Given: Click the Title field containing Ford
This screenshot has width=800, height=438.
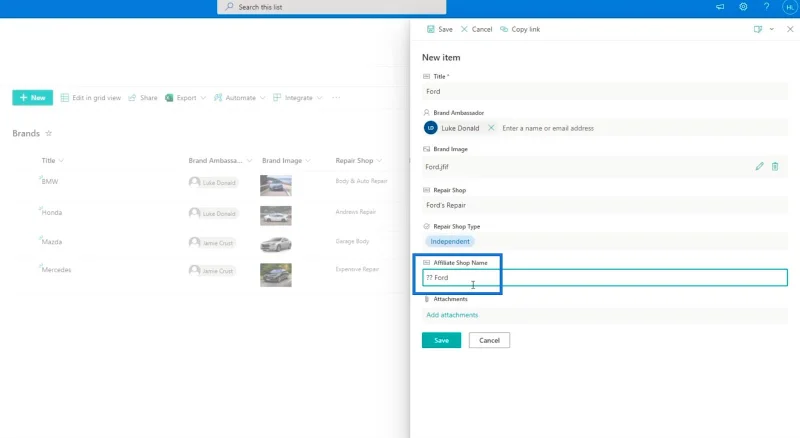Looking at the screenshot, I should (605, 91).
